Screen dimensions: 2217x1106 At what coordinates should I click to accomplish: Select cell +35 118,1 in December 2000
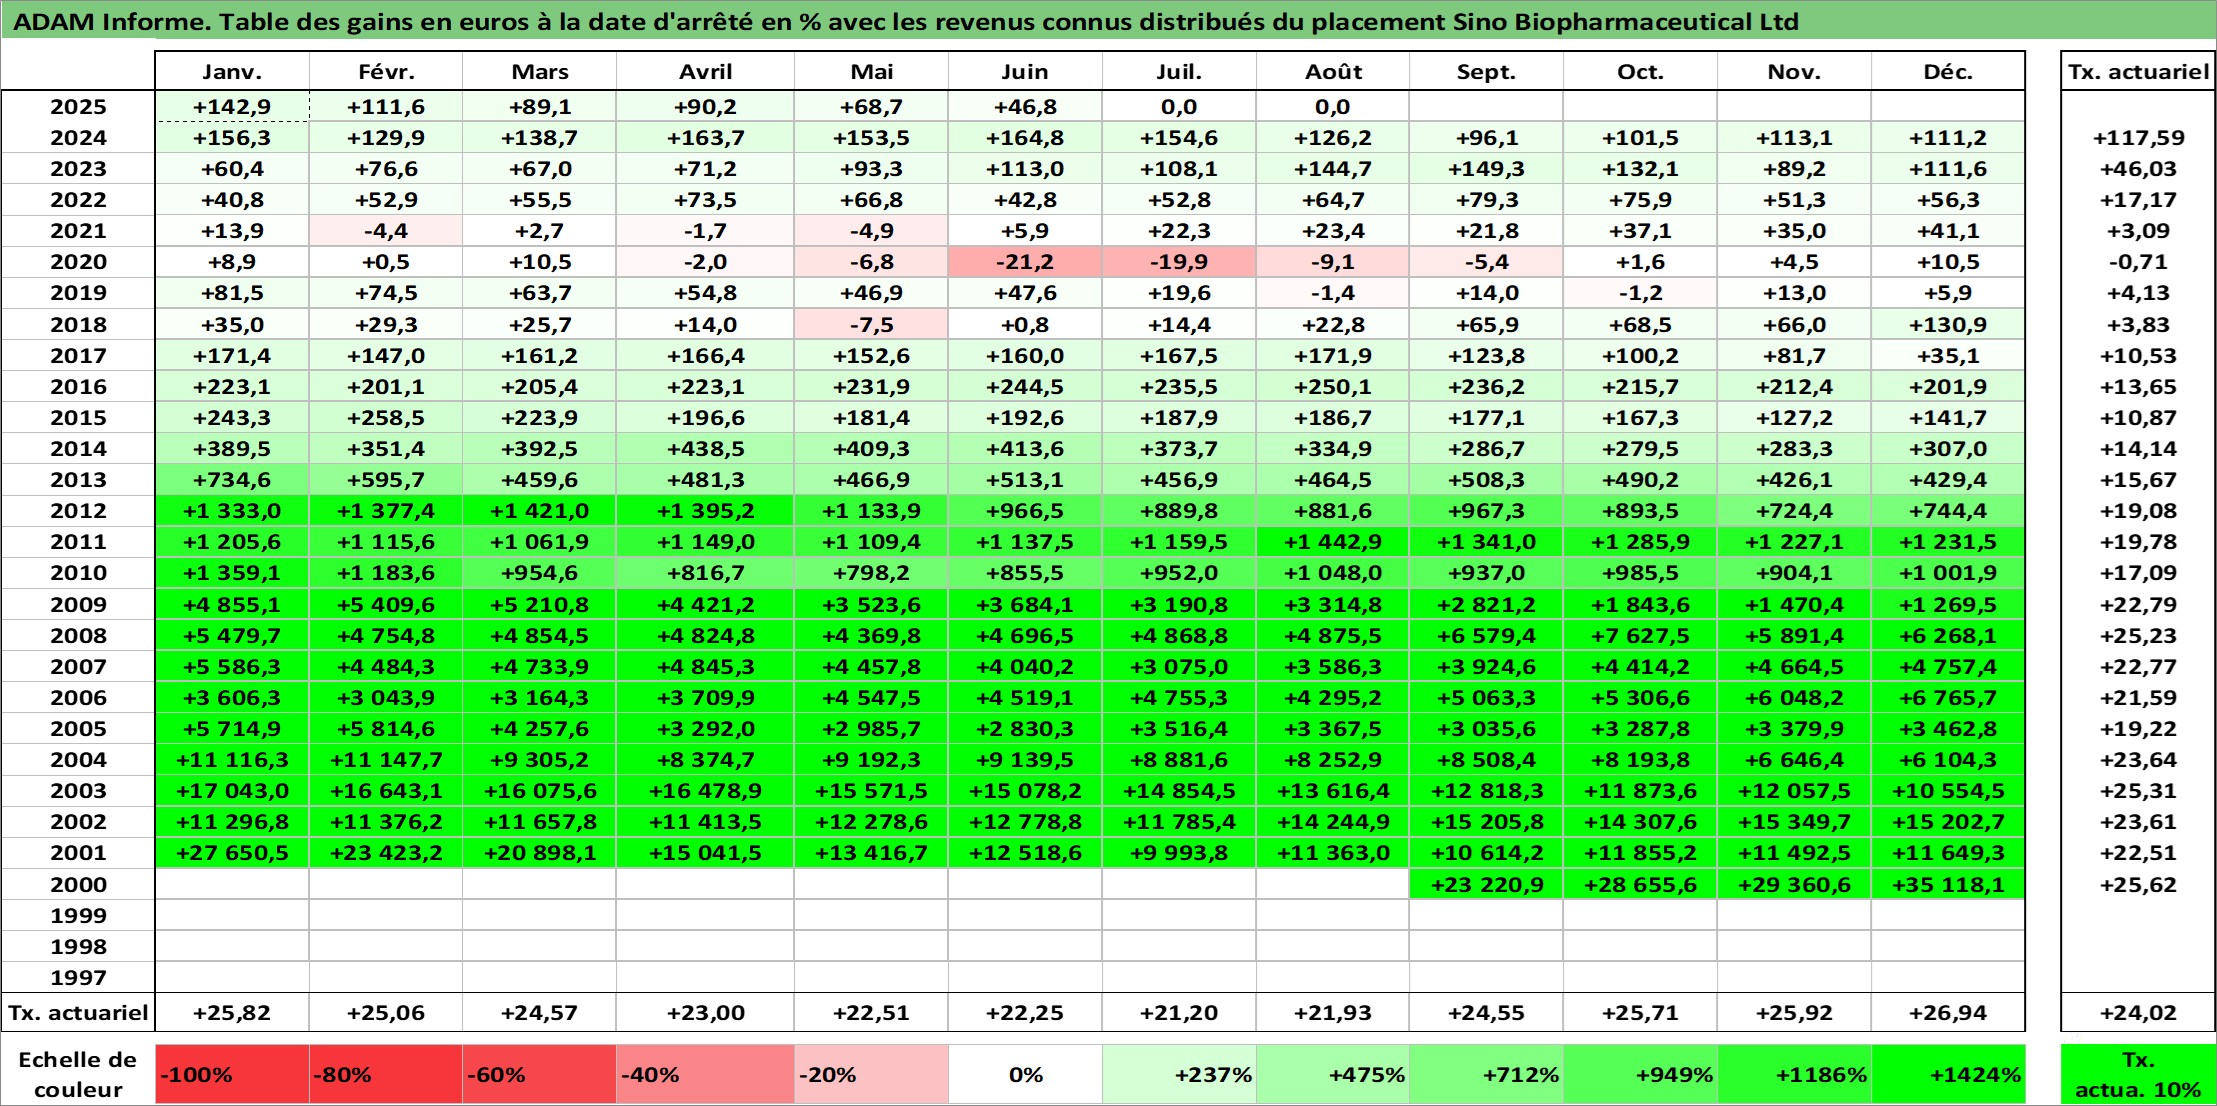[1948, 885]
